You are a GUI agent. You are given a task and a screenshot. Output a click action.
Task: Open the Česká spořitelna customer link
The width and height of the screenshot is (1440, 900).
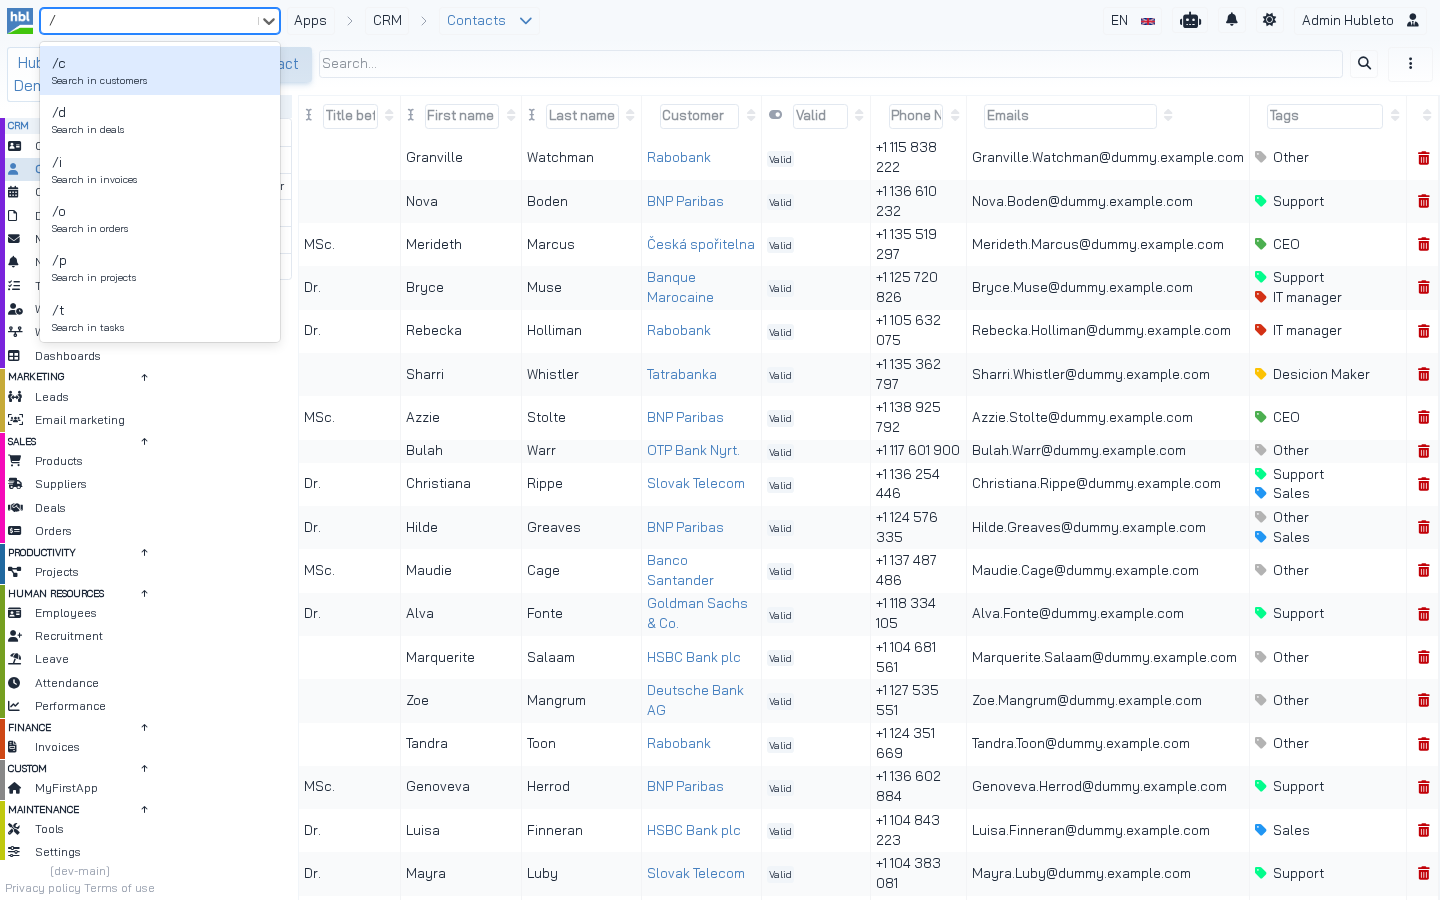click(x=701, y=244)
